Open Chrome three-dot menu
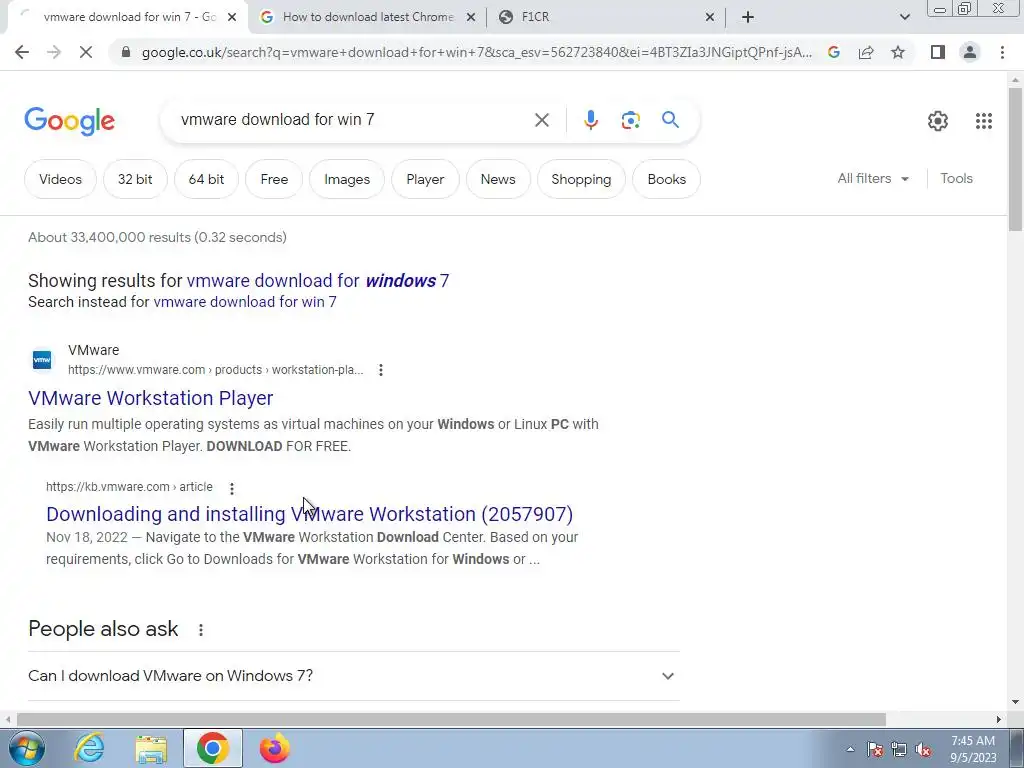This screenshot has width=1024, height=768. (x=1002, y=52)
